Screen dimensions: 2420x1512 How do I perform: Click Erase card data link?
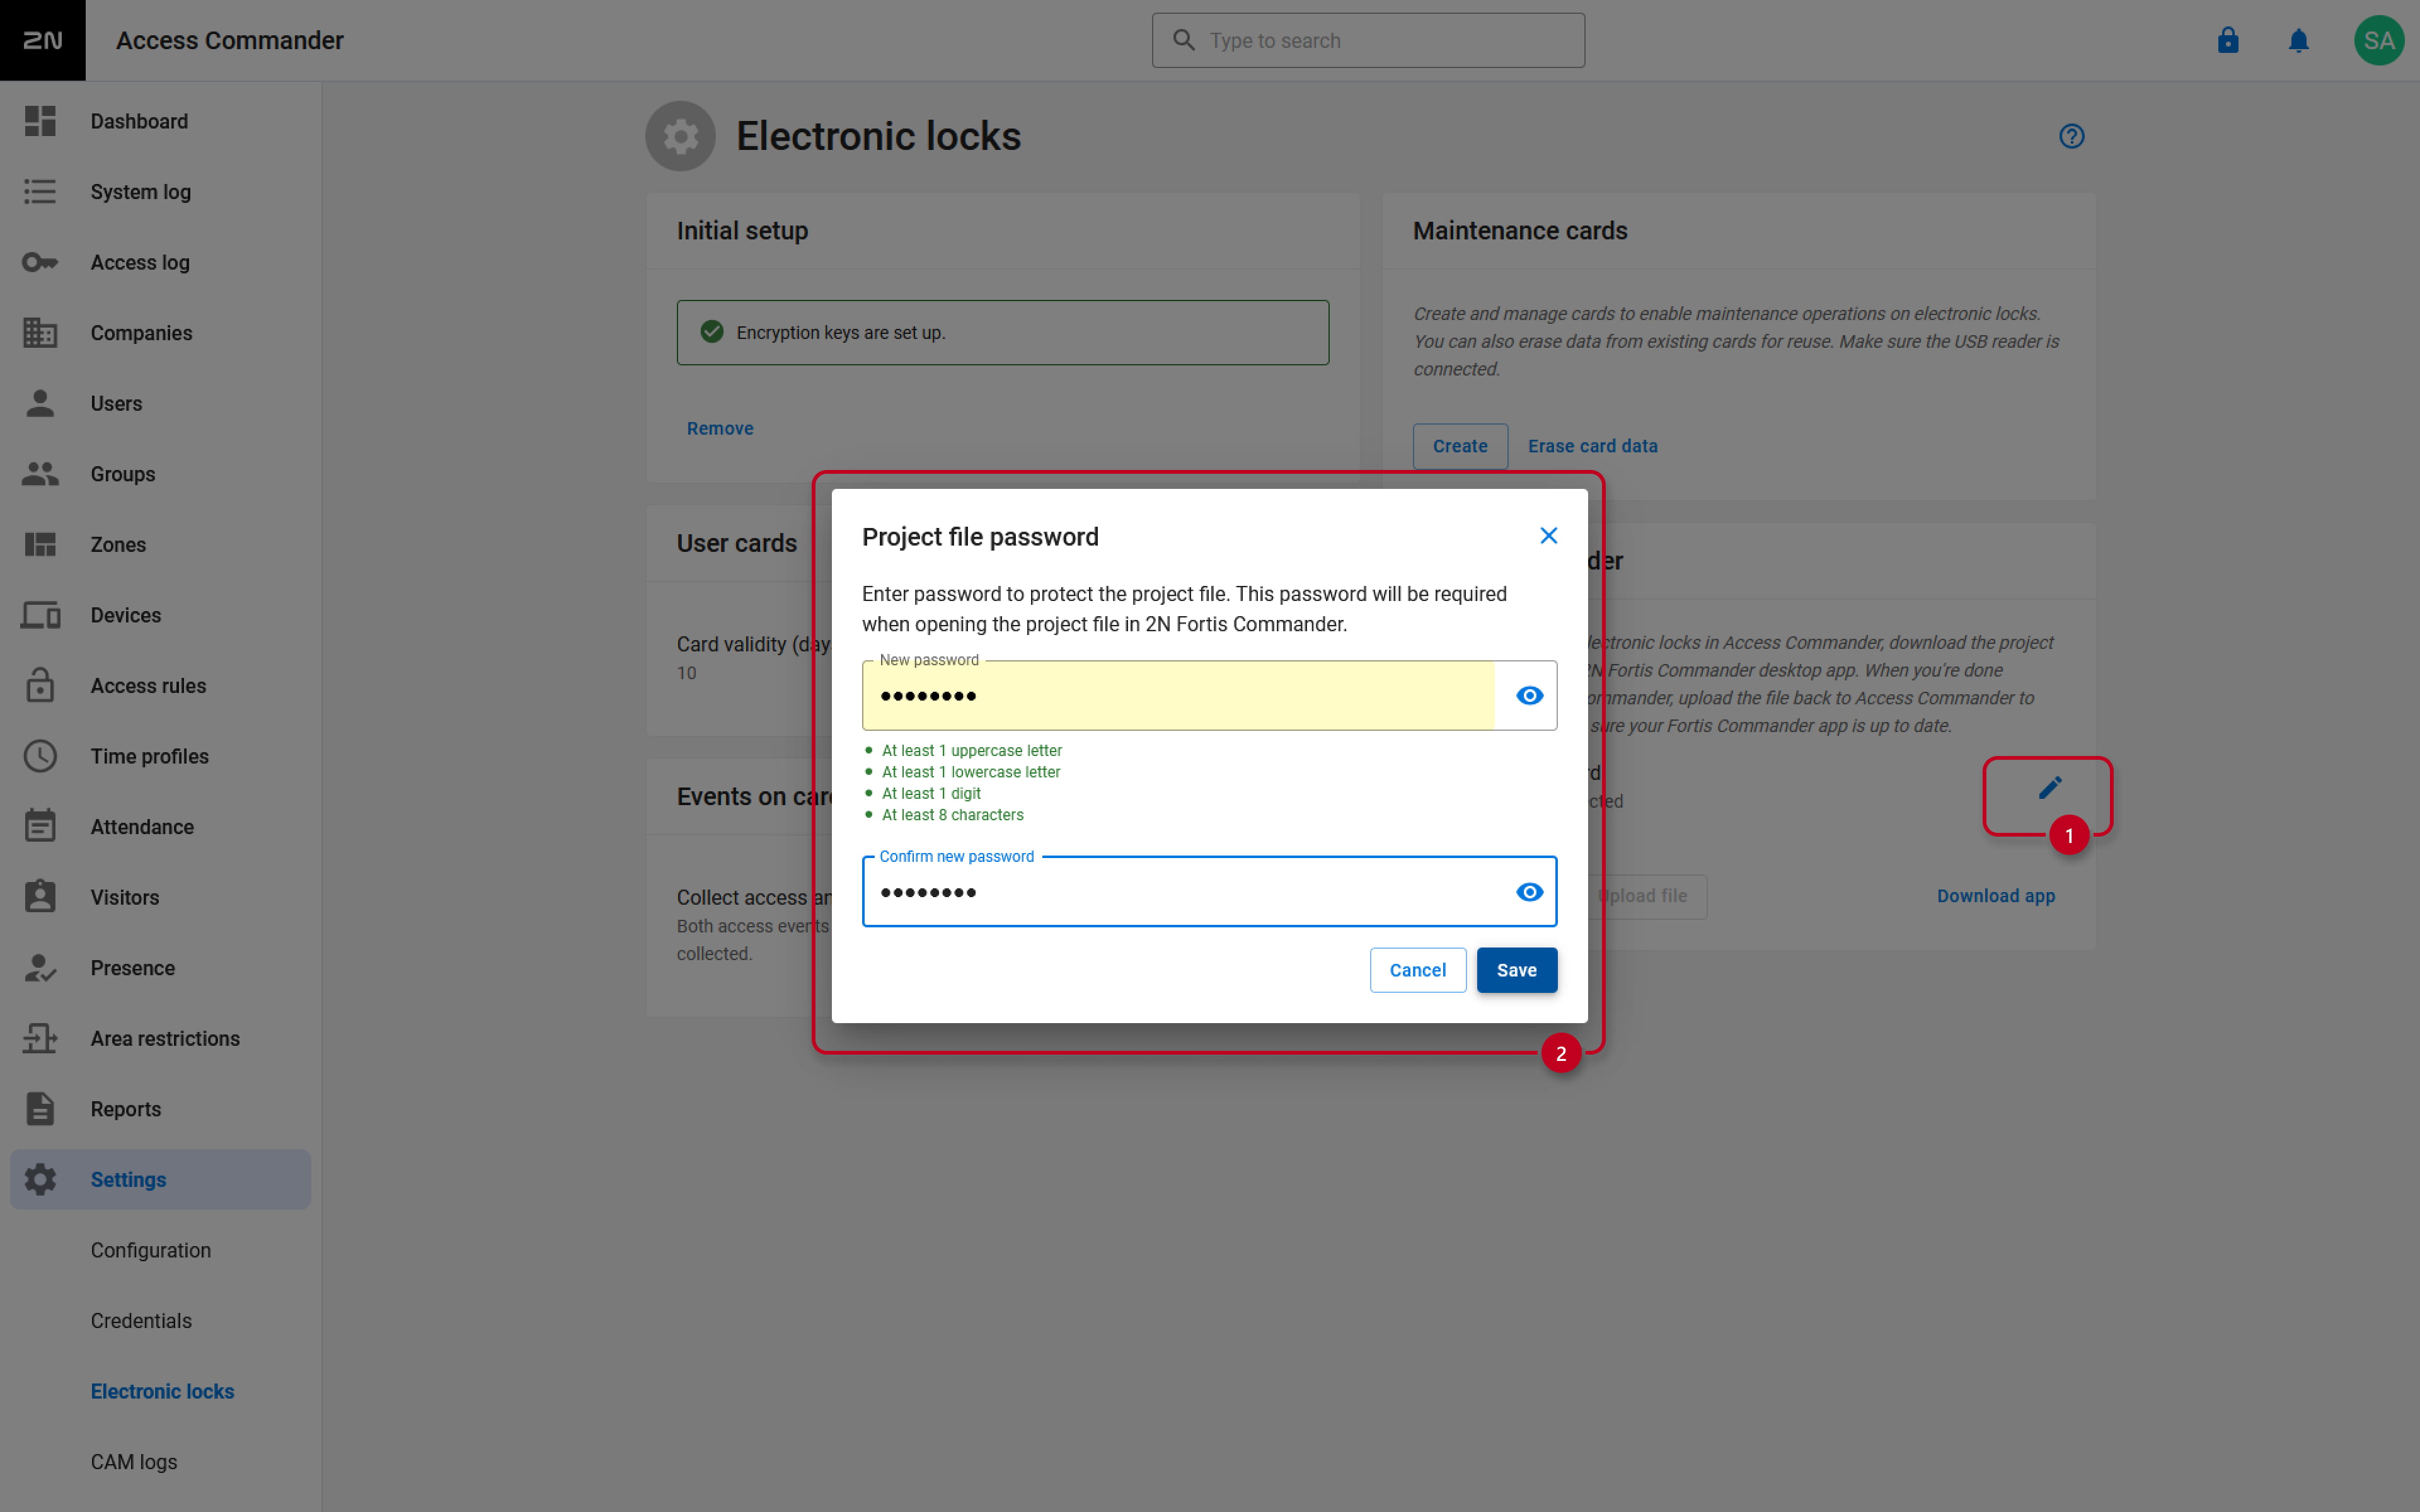tap(1592, 446)
